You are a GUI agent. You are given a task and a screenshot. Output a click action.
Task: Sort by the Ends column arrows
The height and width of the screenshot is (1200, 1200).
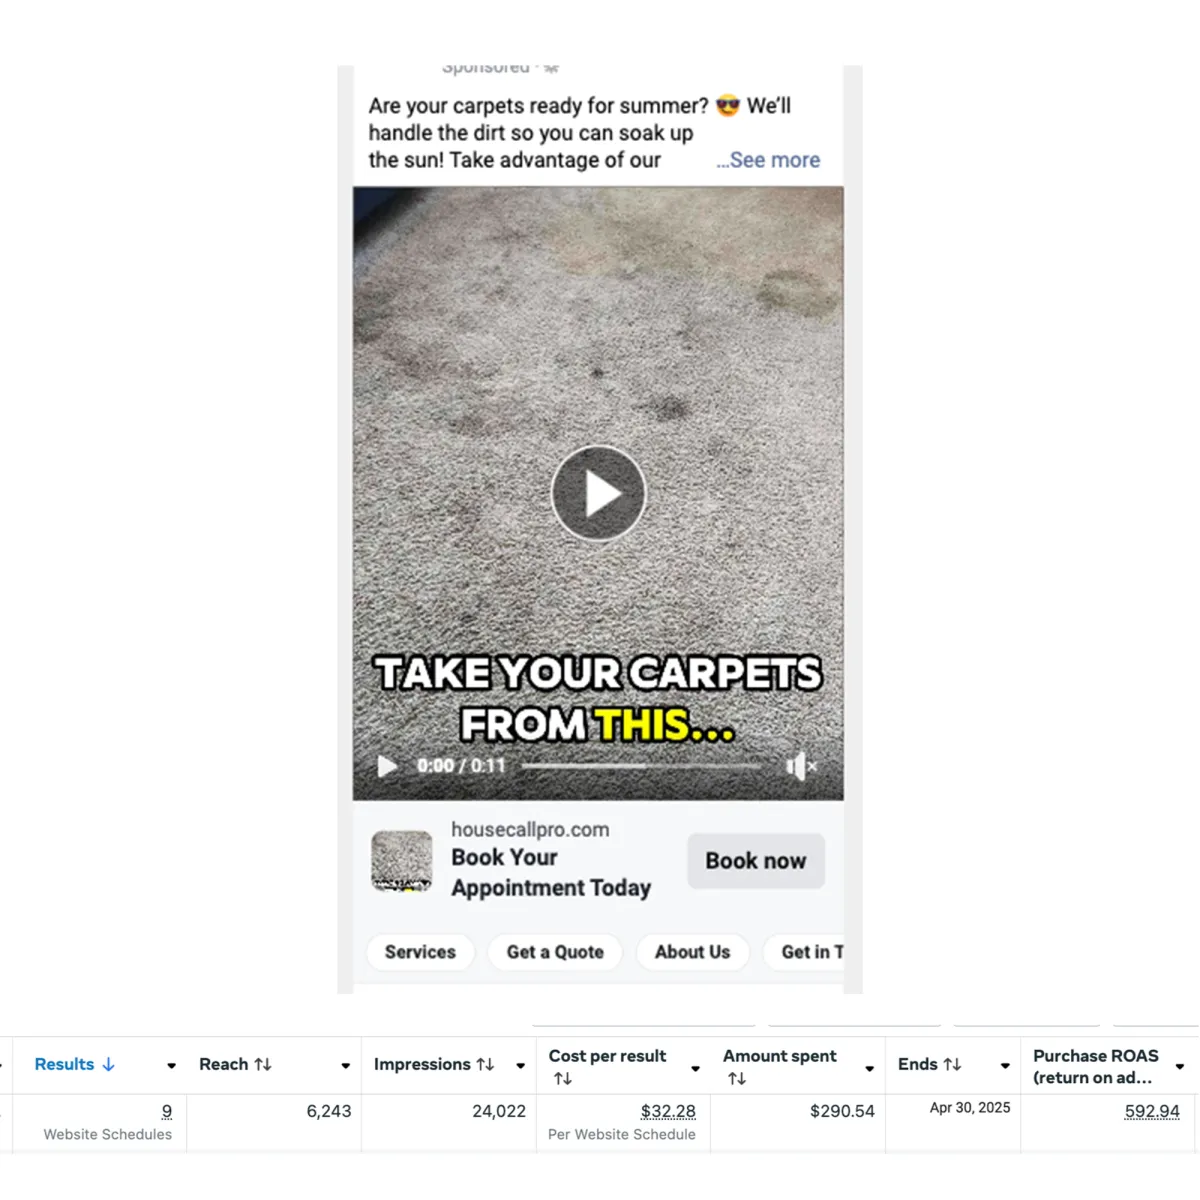(x=952, y=1065)
